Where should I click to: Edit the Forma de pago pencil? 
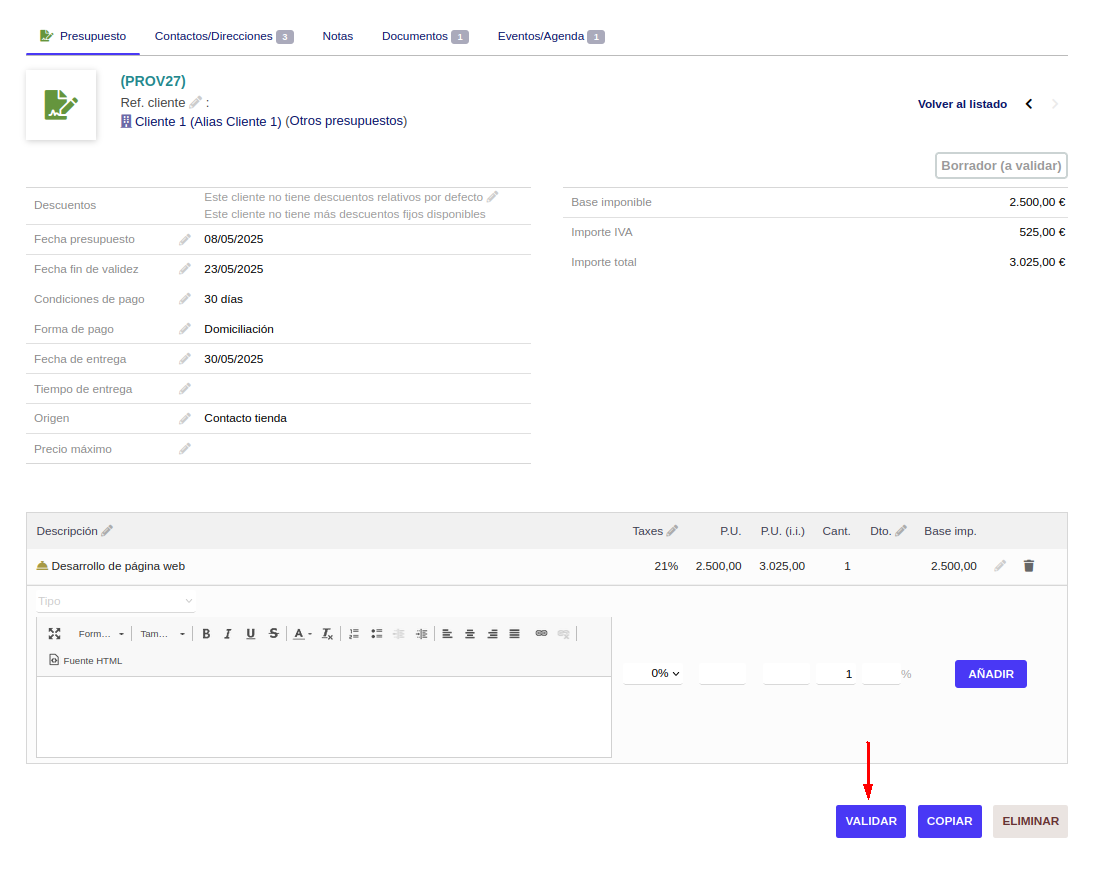tap(185, 329)
